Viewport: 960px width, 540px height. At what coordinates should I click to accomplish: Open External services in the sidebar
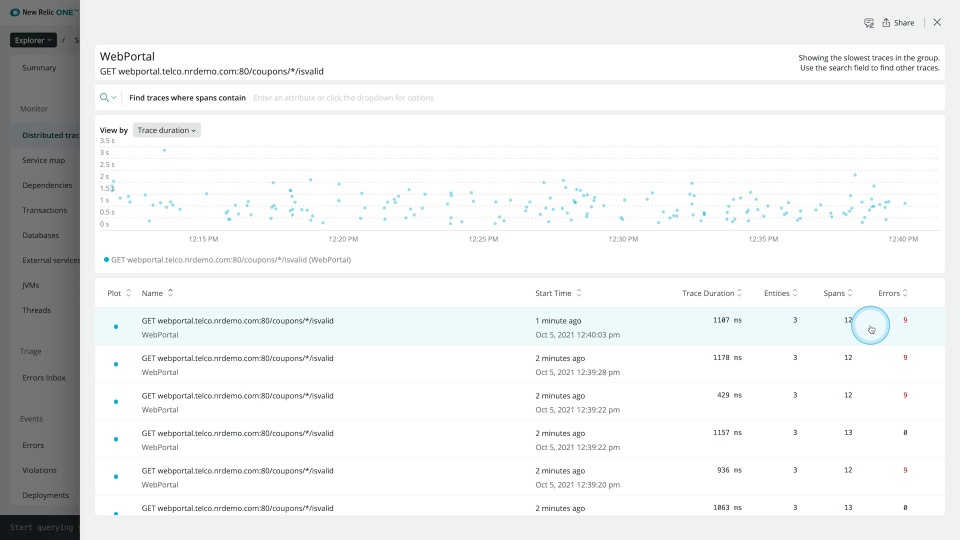coord(51,260)
